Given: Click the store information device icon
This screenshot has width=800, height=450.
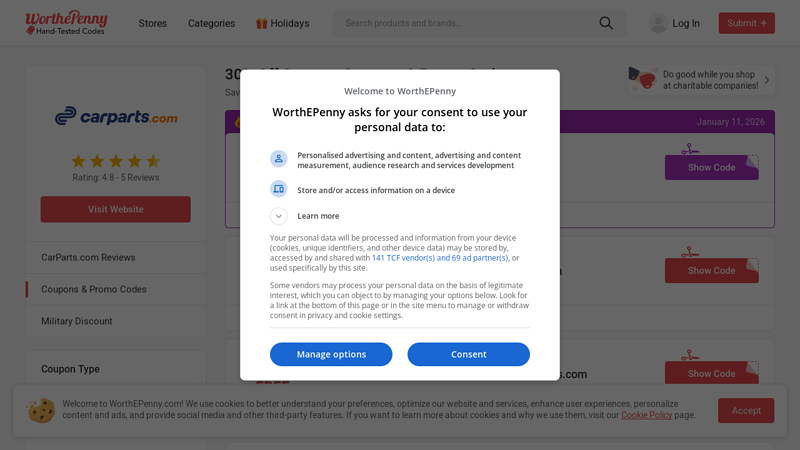Looking at the screenshot, I should [278, 189].
